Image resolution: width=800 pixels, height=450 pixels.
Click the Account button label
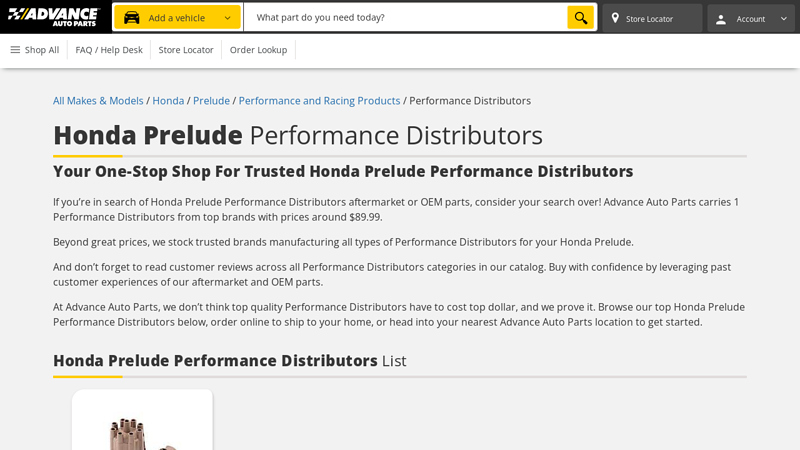(x=750, y=19)
